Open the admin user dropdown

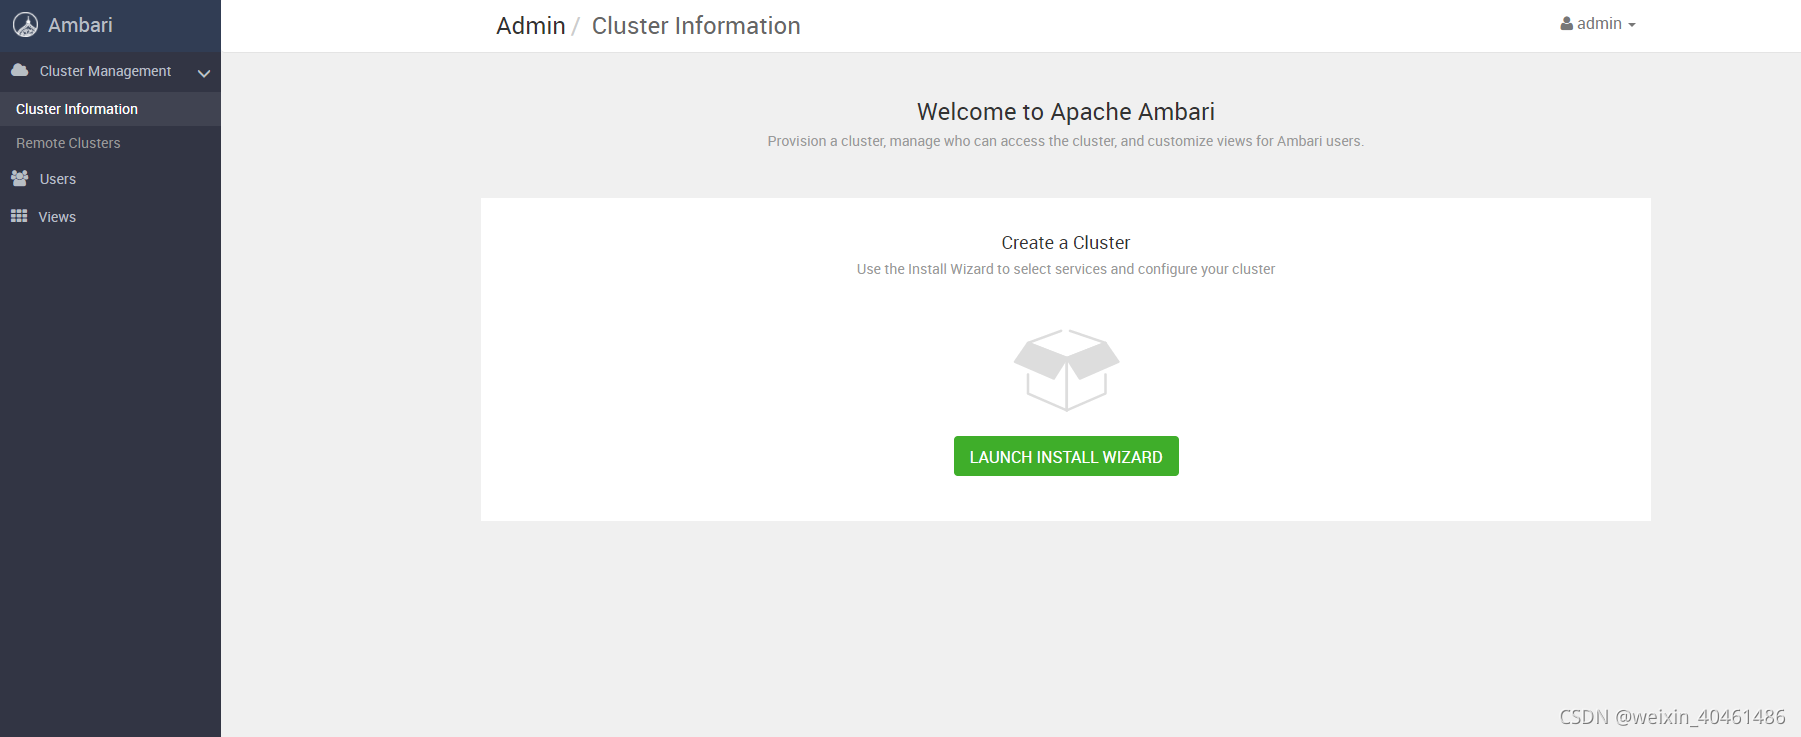[1598, 24]
